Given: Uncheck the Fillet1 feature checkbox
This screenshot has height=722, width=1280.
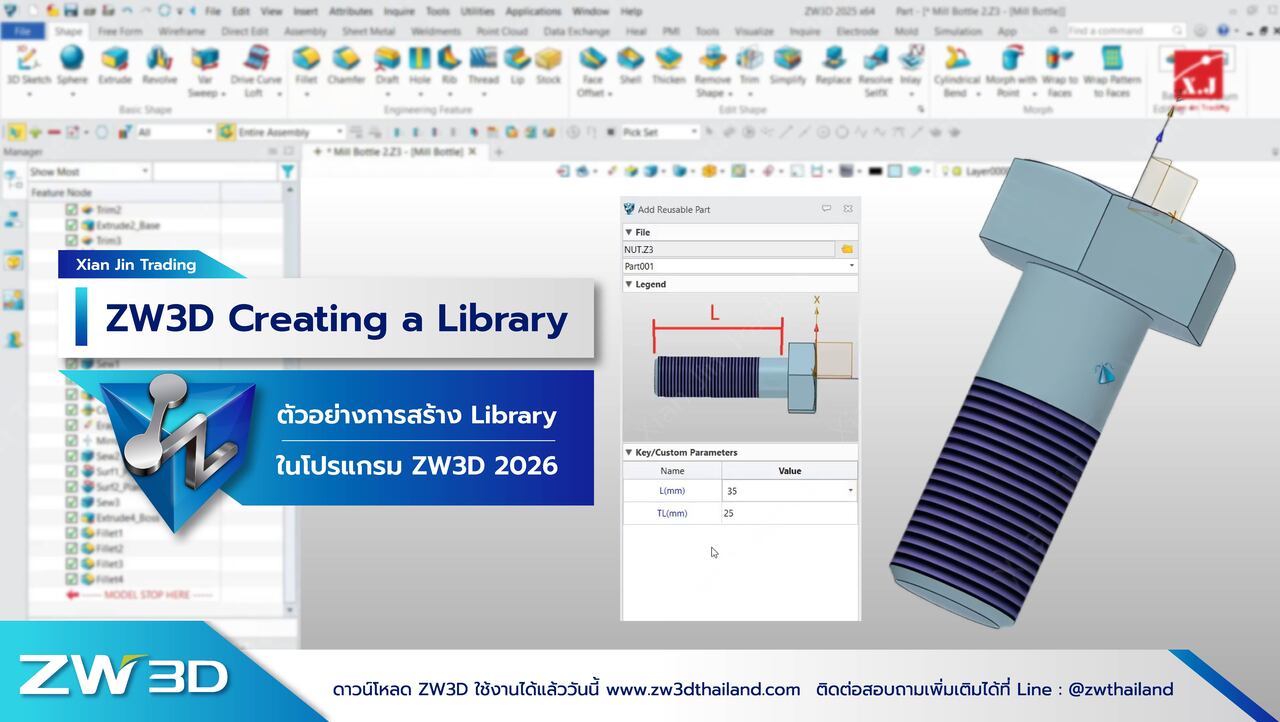Looking at the screenshot, I should (71, 534).
